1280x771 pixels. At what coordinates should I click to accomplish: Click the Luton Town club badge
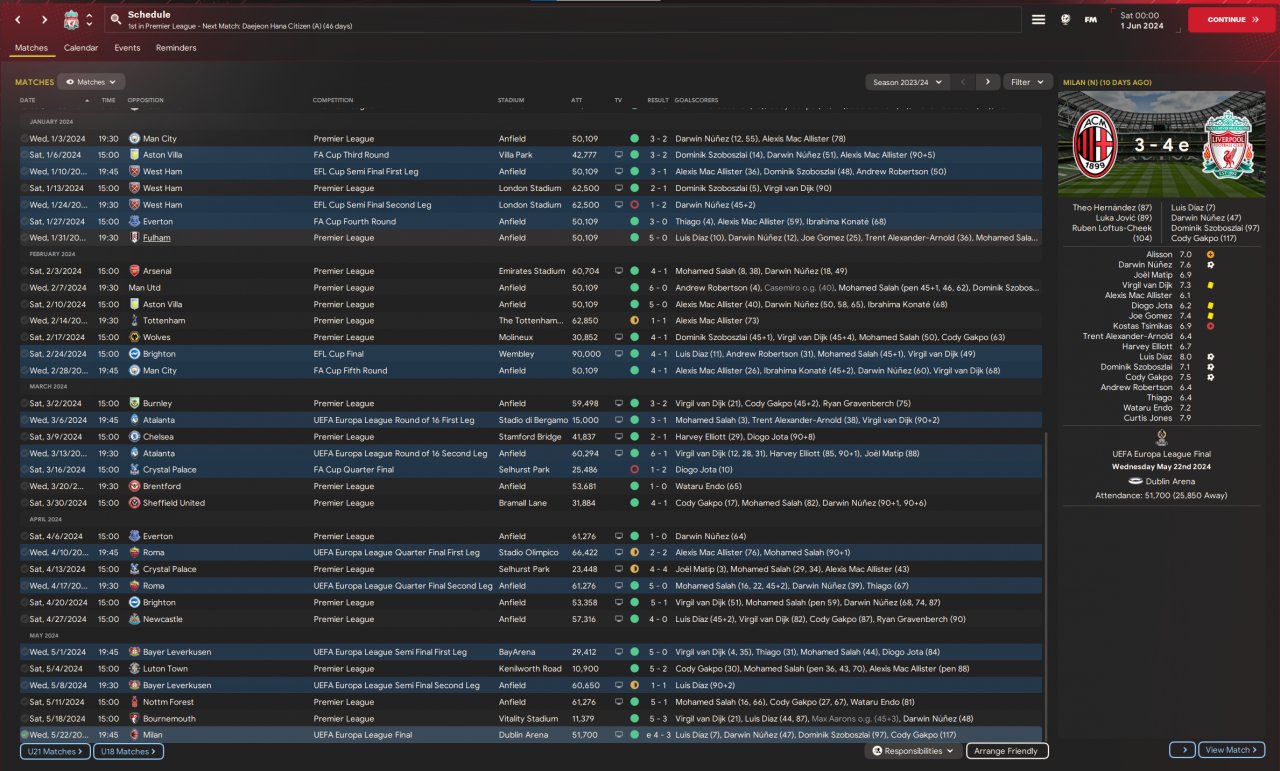pos(135,669)
